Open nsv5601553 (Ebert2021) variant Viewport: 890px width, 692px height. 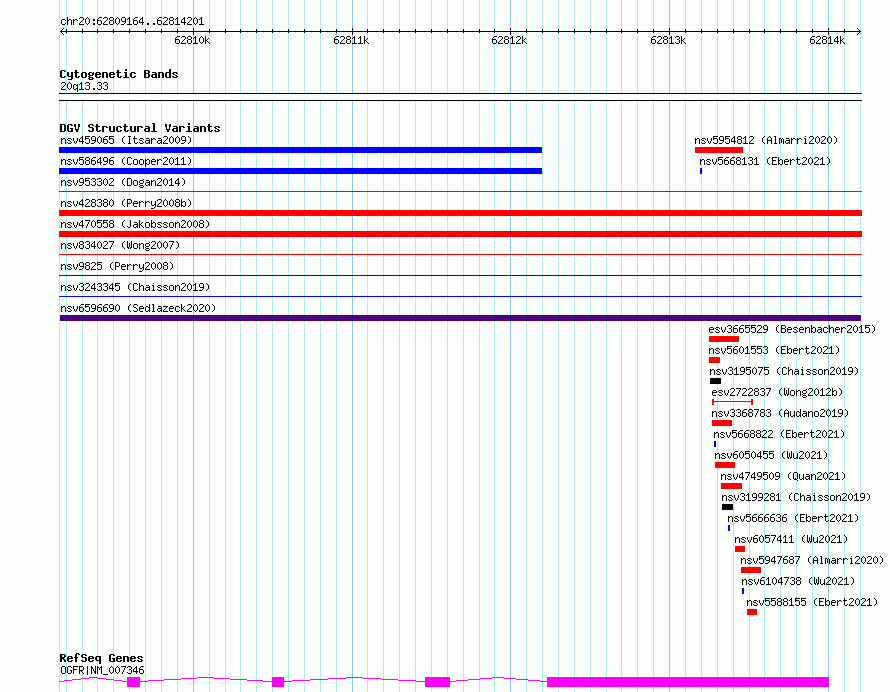(x=774, y=350)
